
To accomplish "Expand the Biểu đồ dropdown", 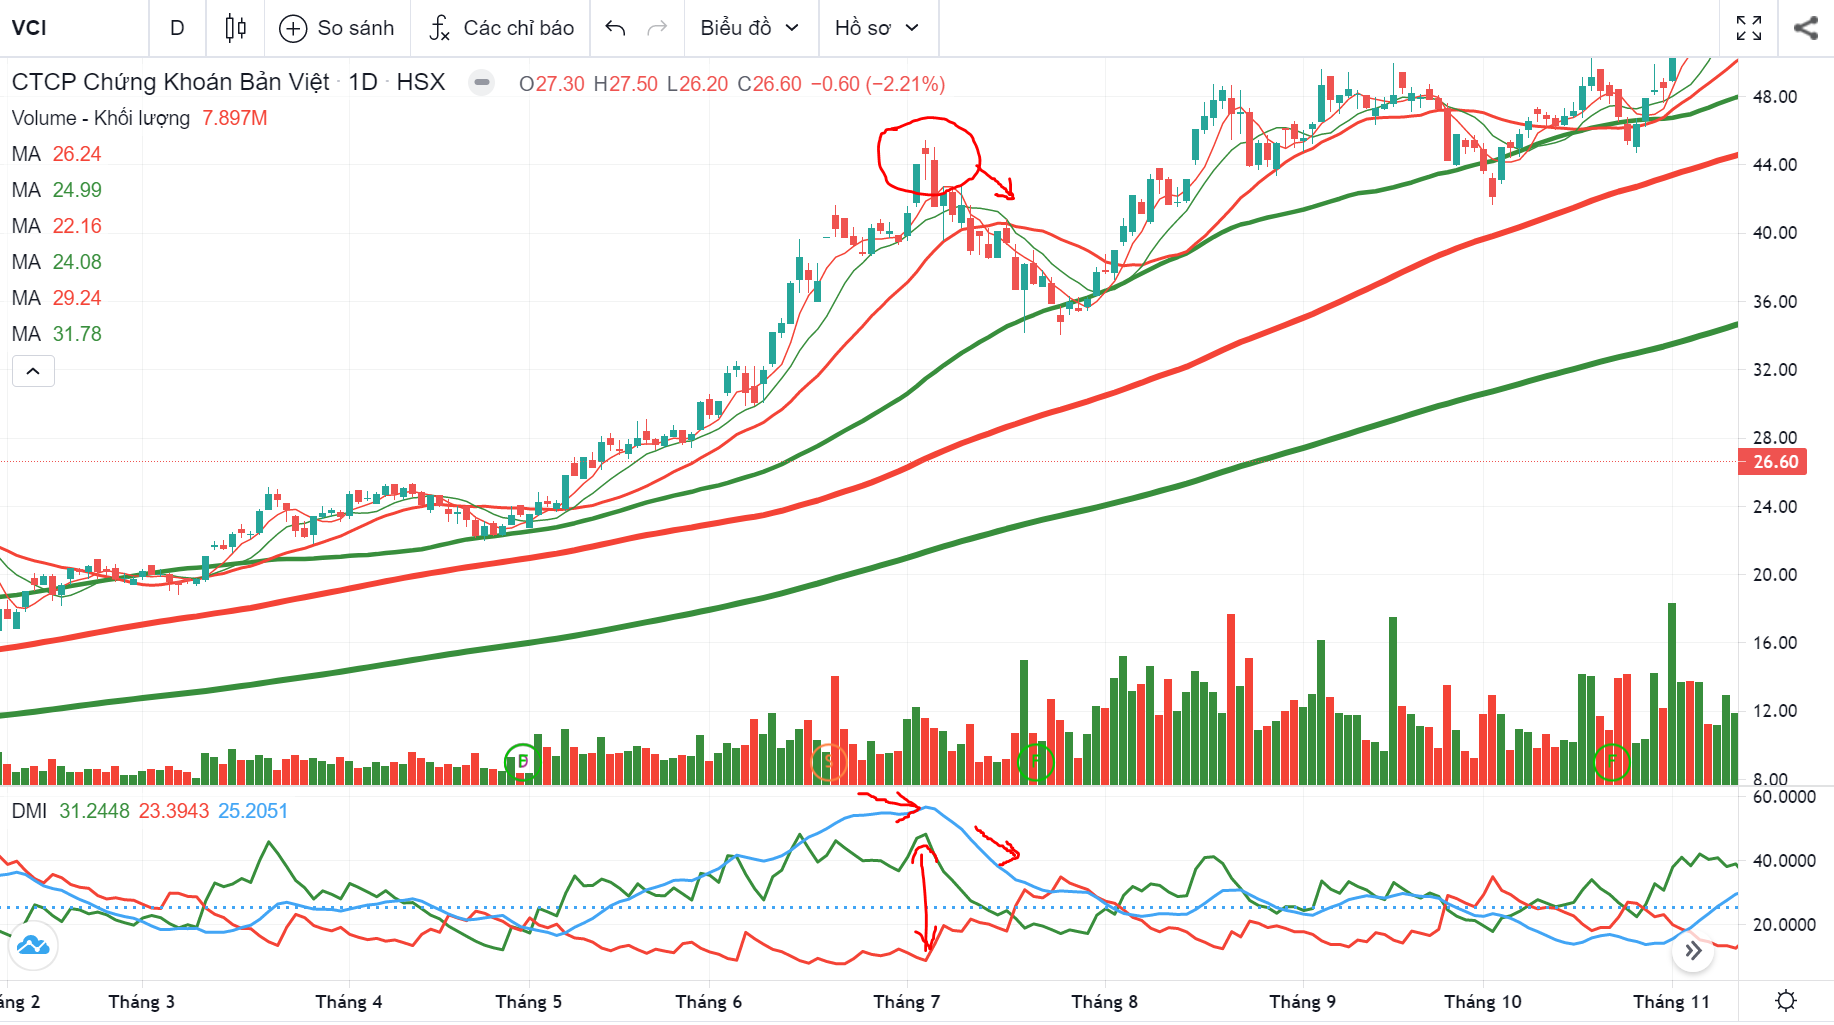I will (x=750, y=28).
